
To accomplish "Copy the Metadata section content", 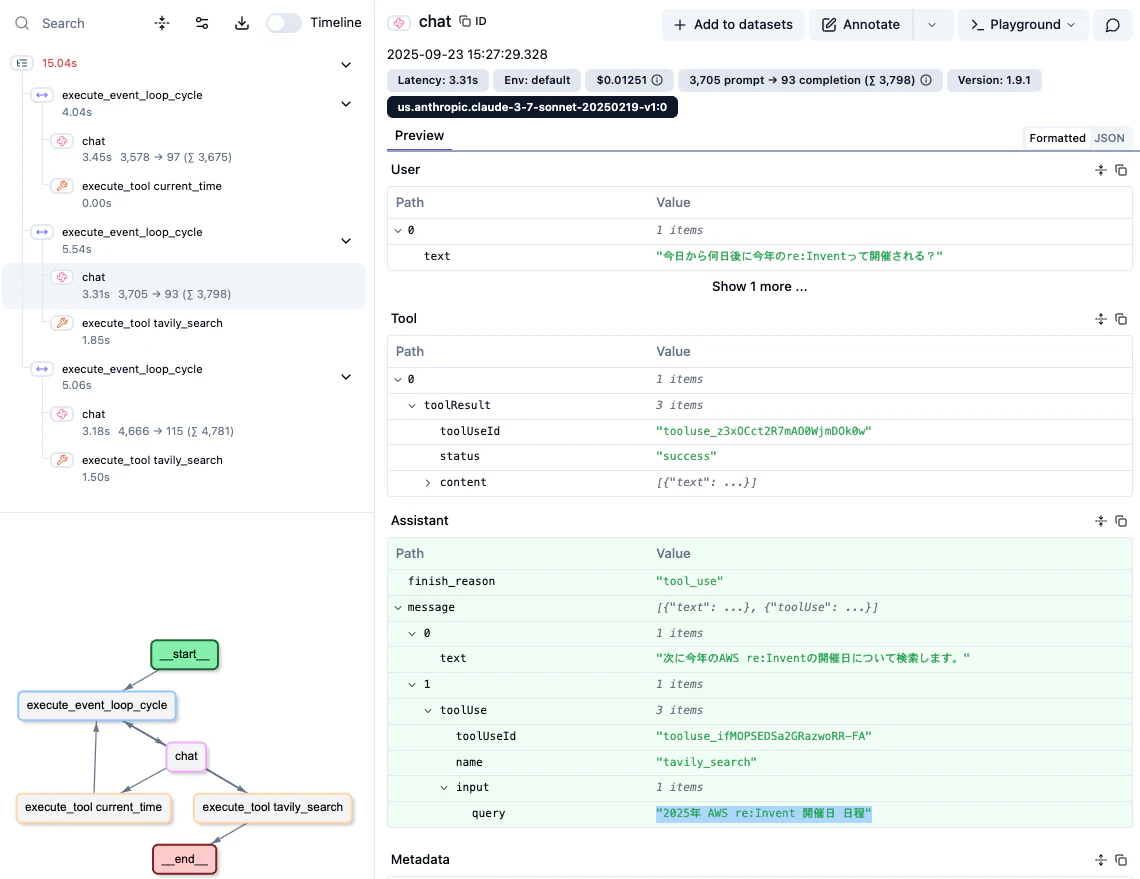I will pyautogui.click(x=1121, y=860).
